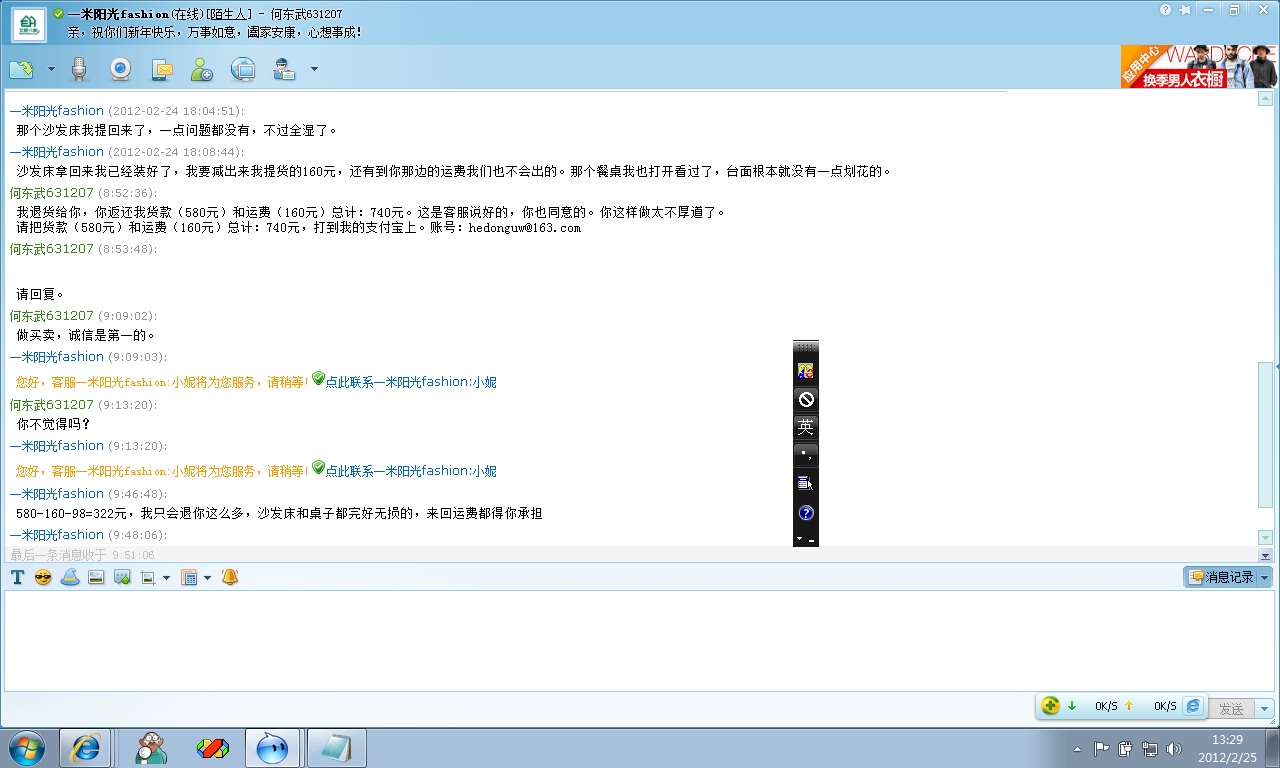The image size is (1280, 768).
Task: Send a message to mobile phone icon
Action: pyautogui.click(x=162, y=69)
